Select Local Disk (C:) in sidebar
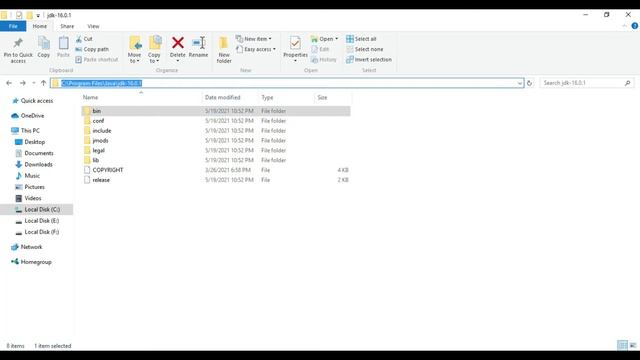 coord(37,209)
